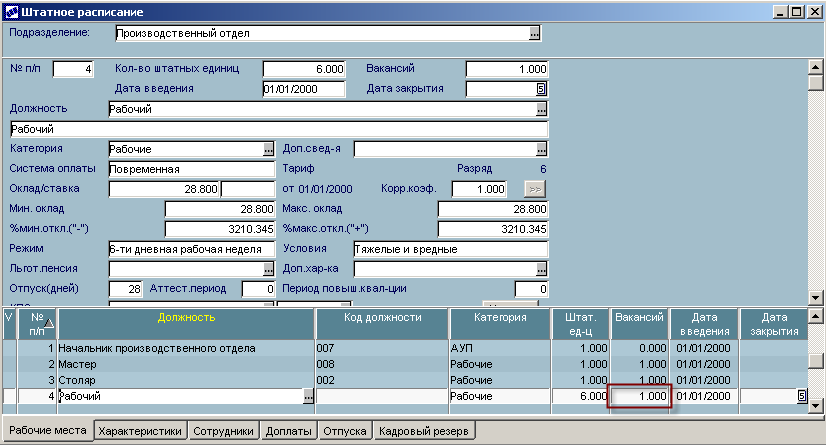Viewport: 826px width, 445px height.
Task: Open the Льгот.пенсия ellipsis selector
Action: [x=268, y=269]
